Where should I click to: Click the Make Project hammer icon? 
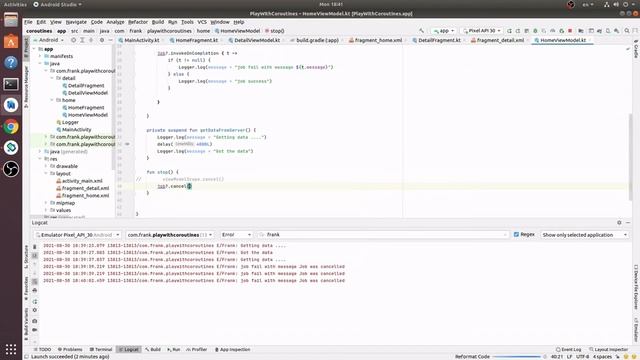pos(422,31)
